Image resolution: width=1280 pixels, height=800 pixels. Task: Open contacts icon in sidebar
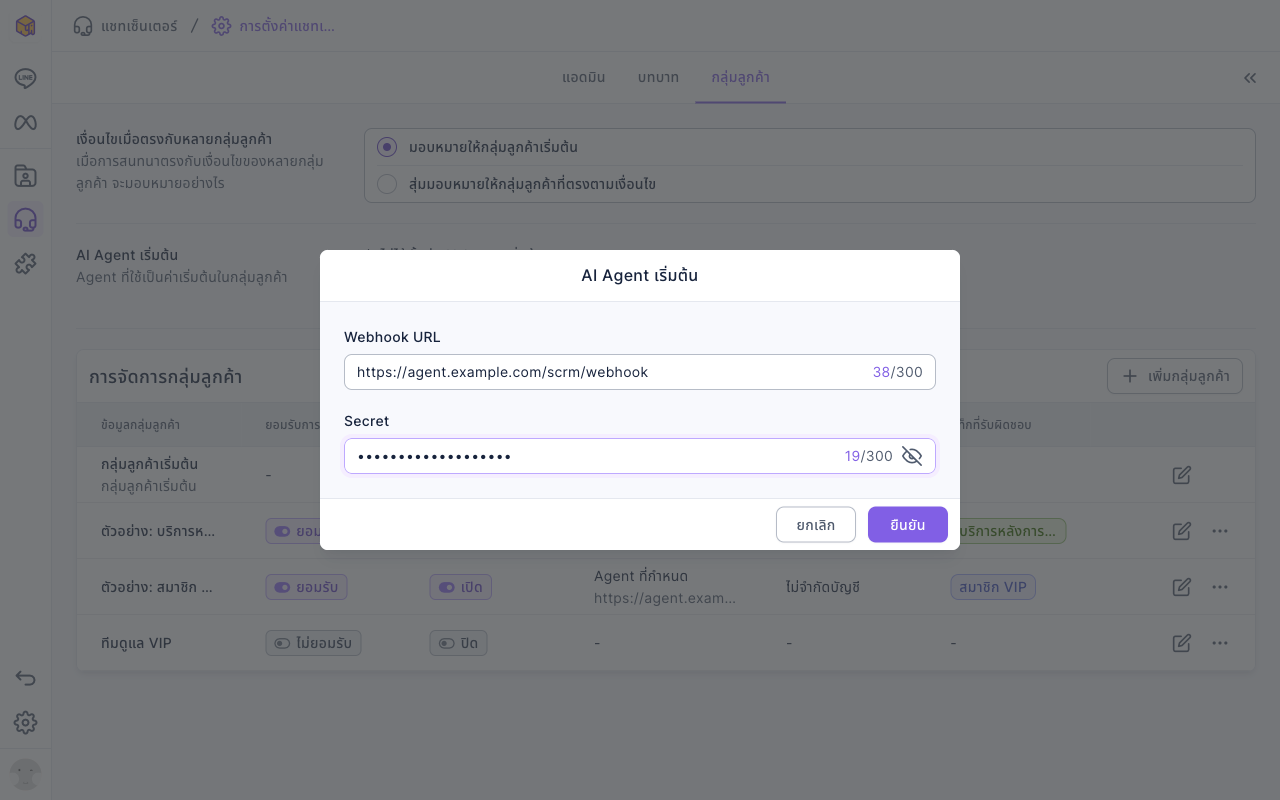coord(26,177)
